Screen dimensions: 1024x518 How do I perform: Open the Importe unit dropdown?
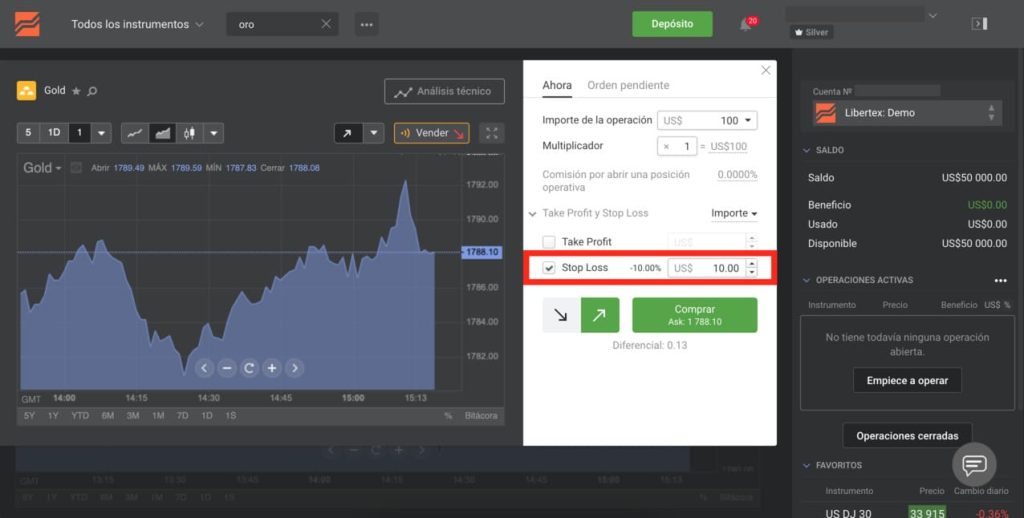734,213
